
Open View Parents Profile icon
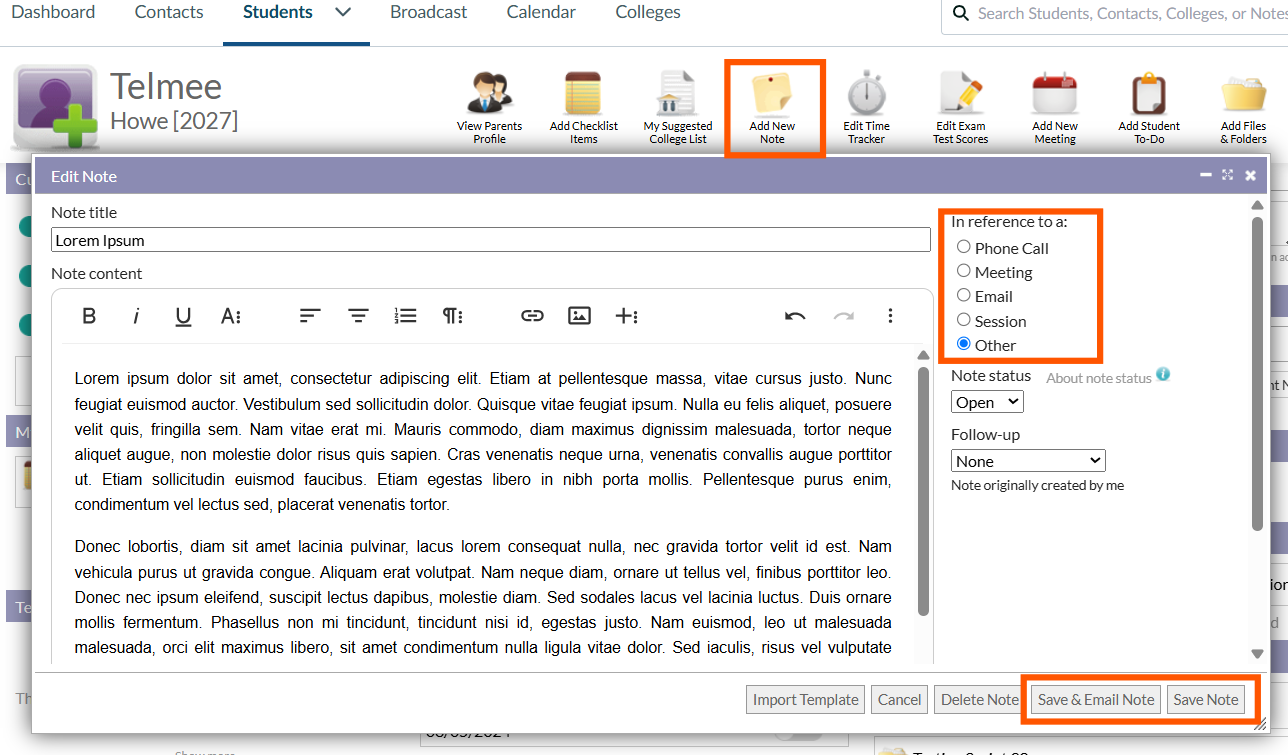coord(489,95)
